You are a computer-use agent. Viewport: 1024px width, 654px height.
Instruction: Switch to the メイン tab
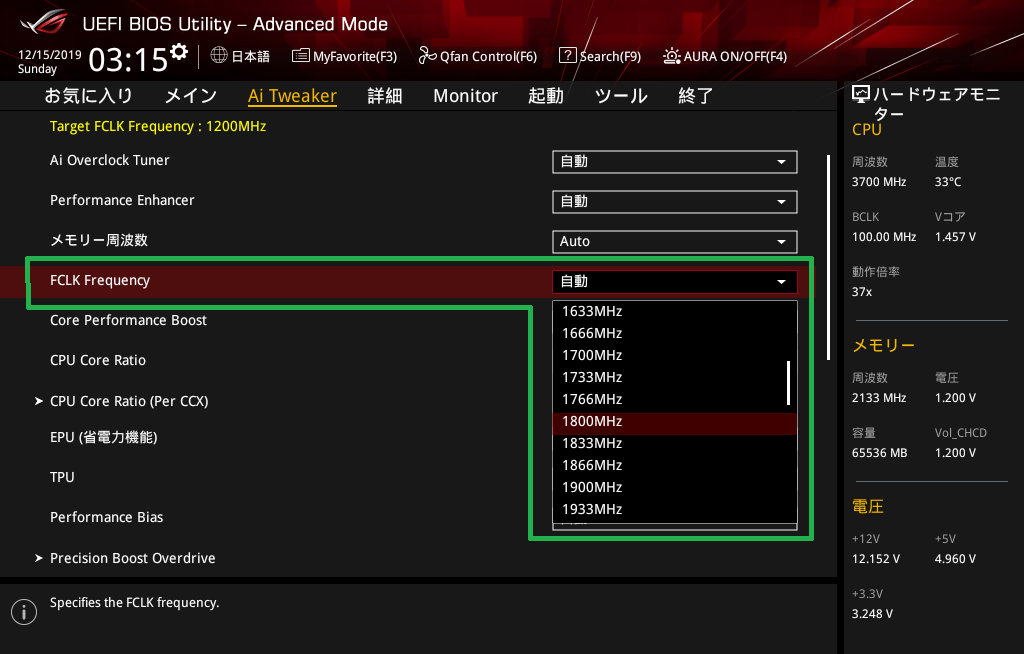point(191,96)
